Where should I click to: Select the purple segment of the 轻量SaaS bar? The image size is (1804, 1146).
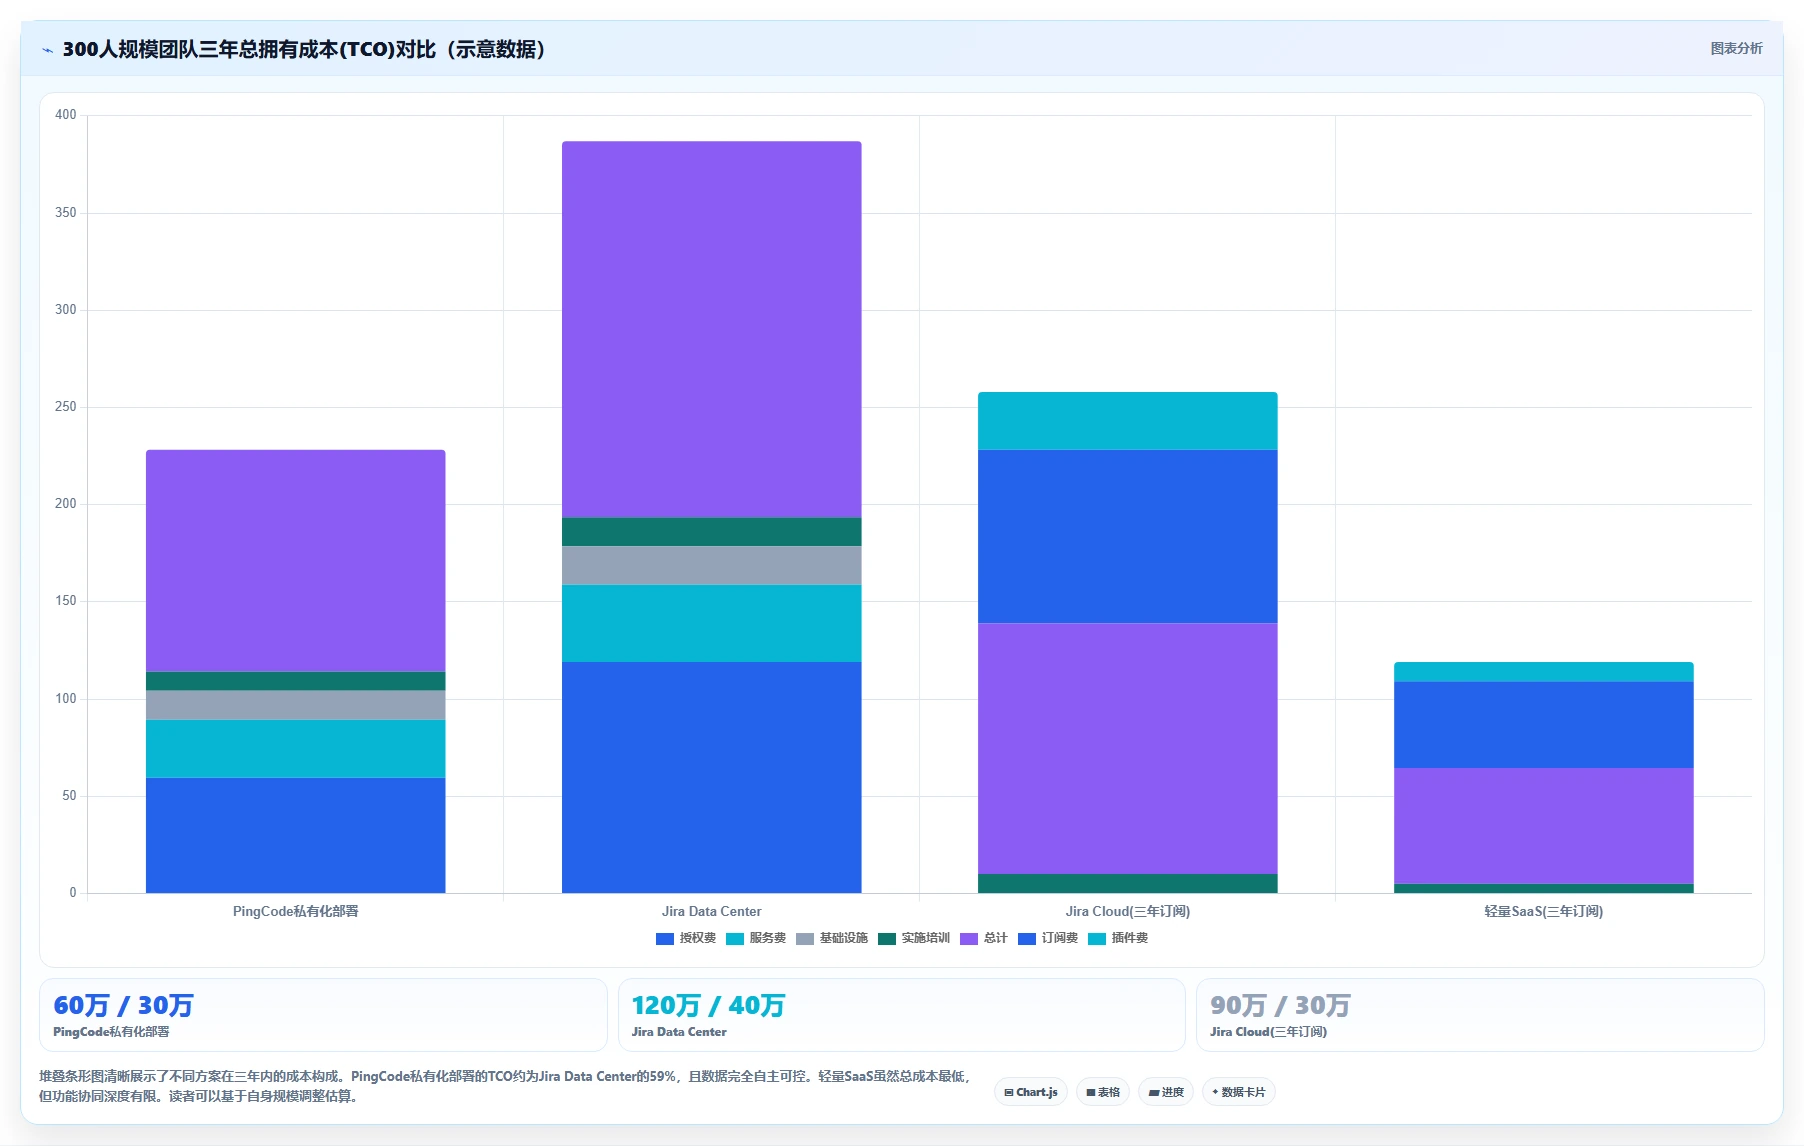point(1543,826)
